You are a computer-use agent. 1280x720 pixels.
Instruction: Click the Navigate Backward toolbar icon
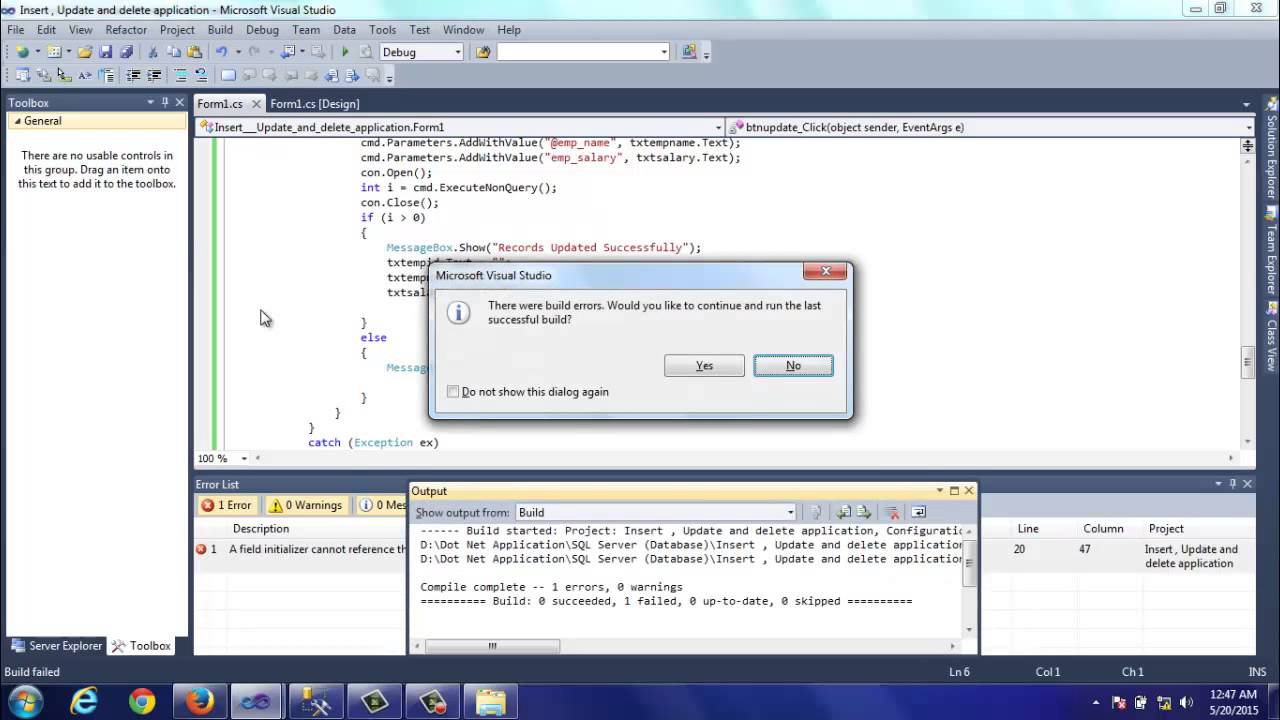click(x=288, y=52)
